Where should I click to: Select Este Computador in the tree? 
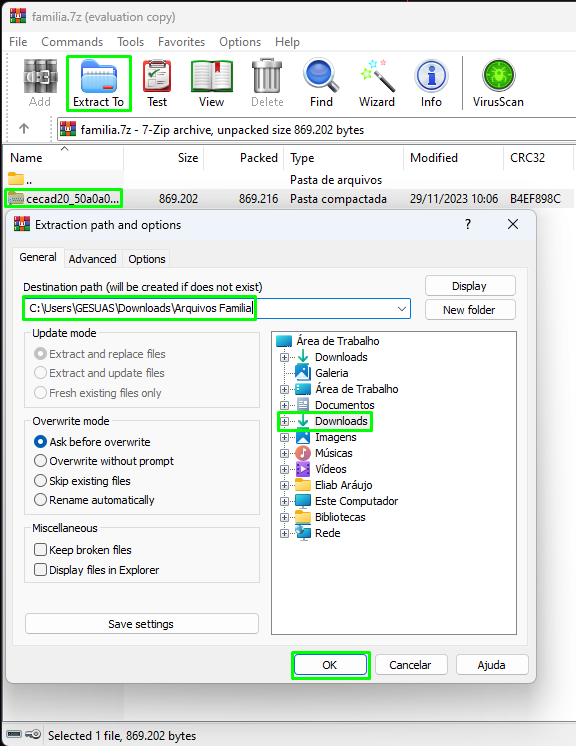coord(356,501)
